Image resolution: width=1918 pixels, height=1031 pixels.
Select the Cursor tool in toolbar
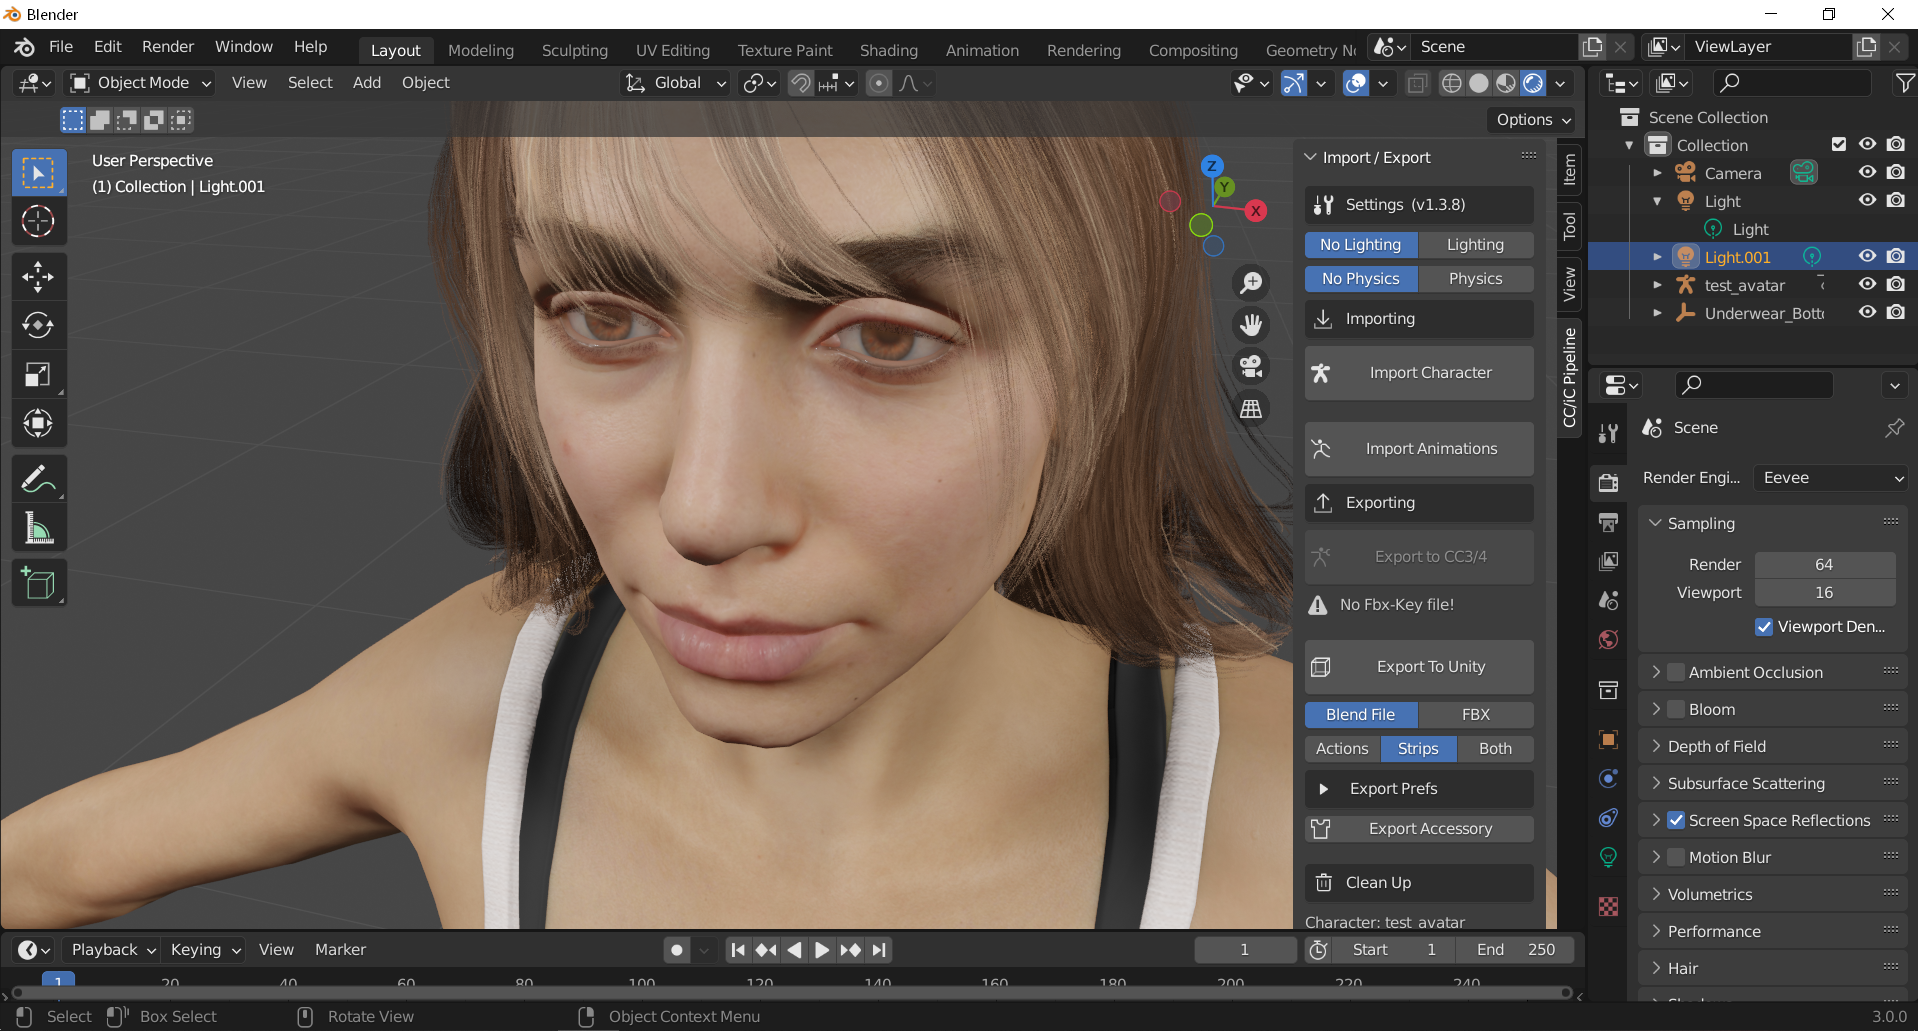click(x=38, y=221)
